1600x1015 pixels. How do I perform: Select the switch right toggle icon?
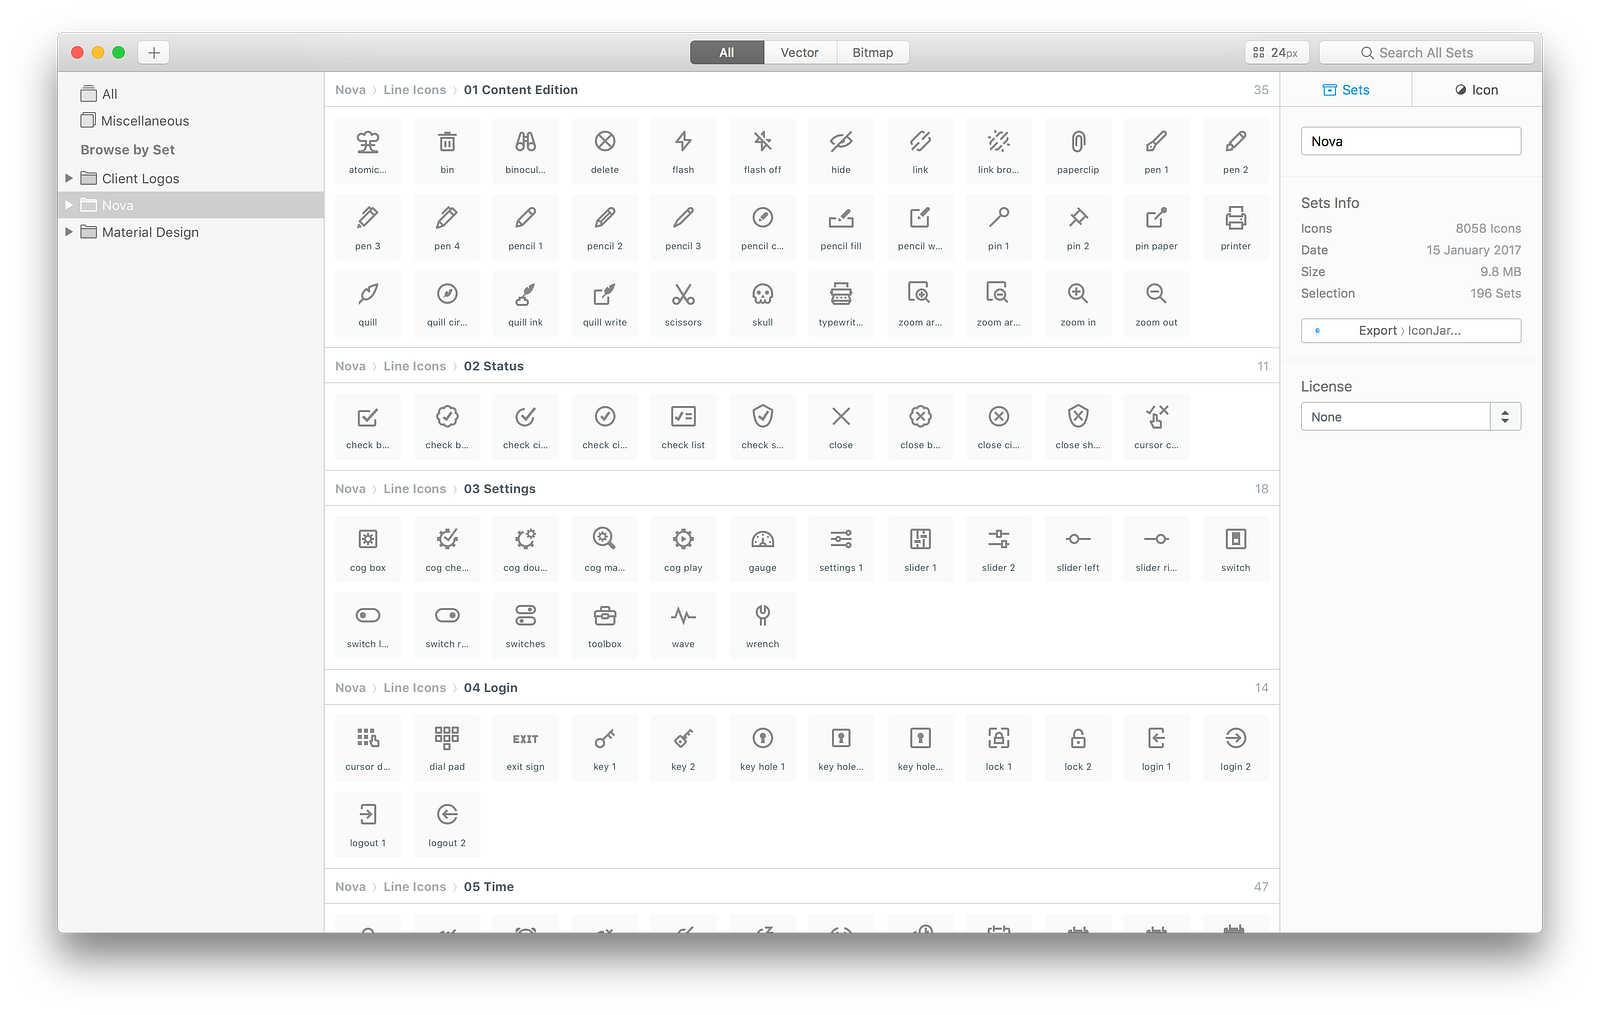pyautogui.click(x=447, y=625)
